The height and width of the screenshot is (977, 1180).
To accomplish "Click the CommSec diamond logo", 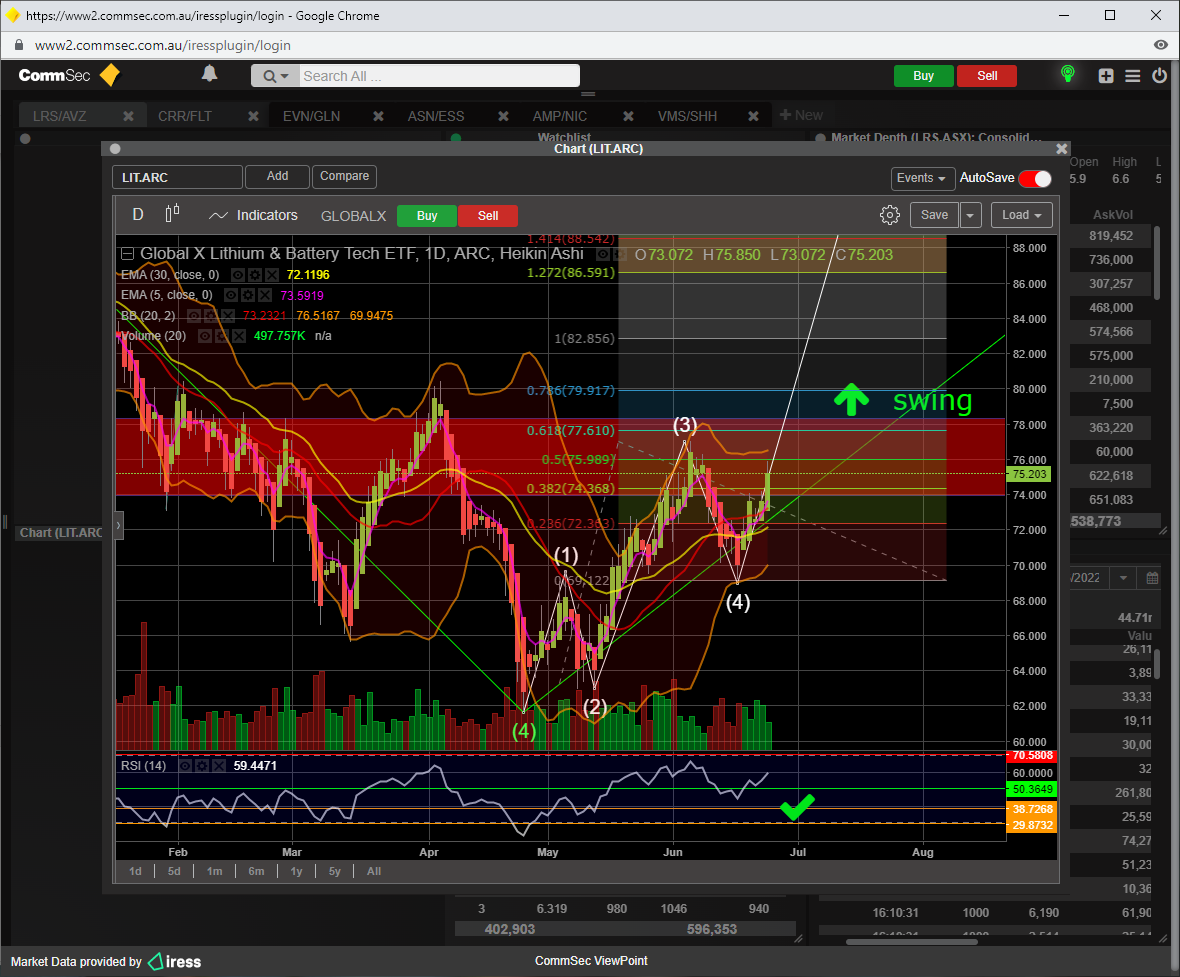I will point(110,75).
